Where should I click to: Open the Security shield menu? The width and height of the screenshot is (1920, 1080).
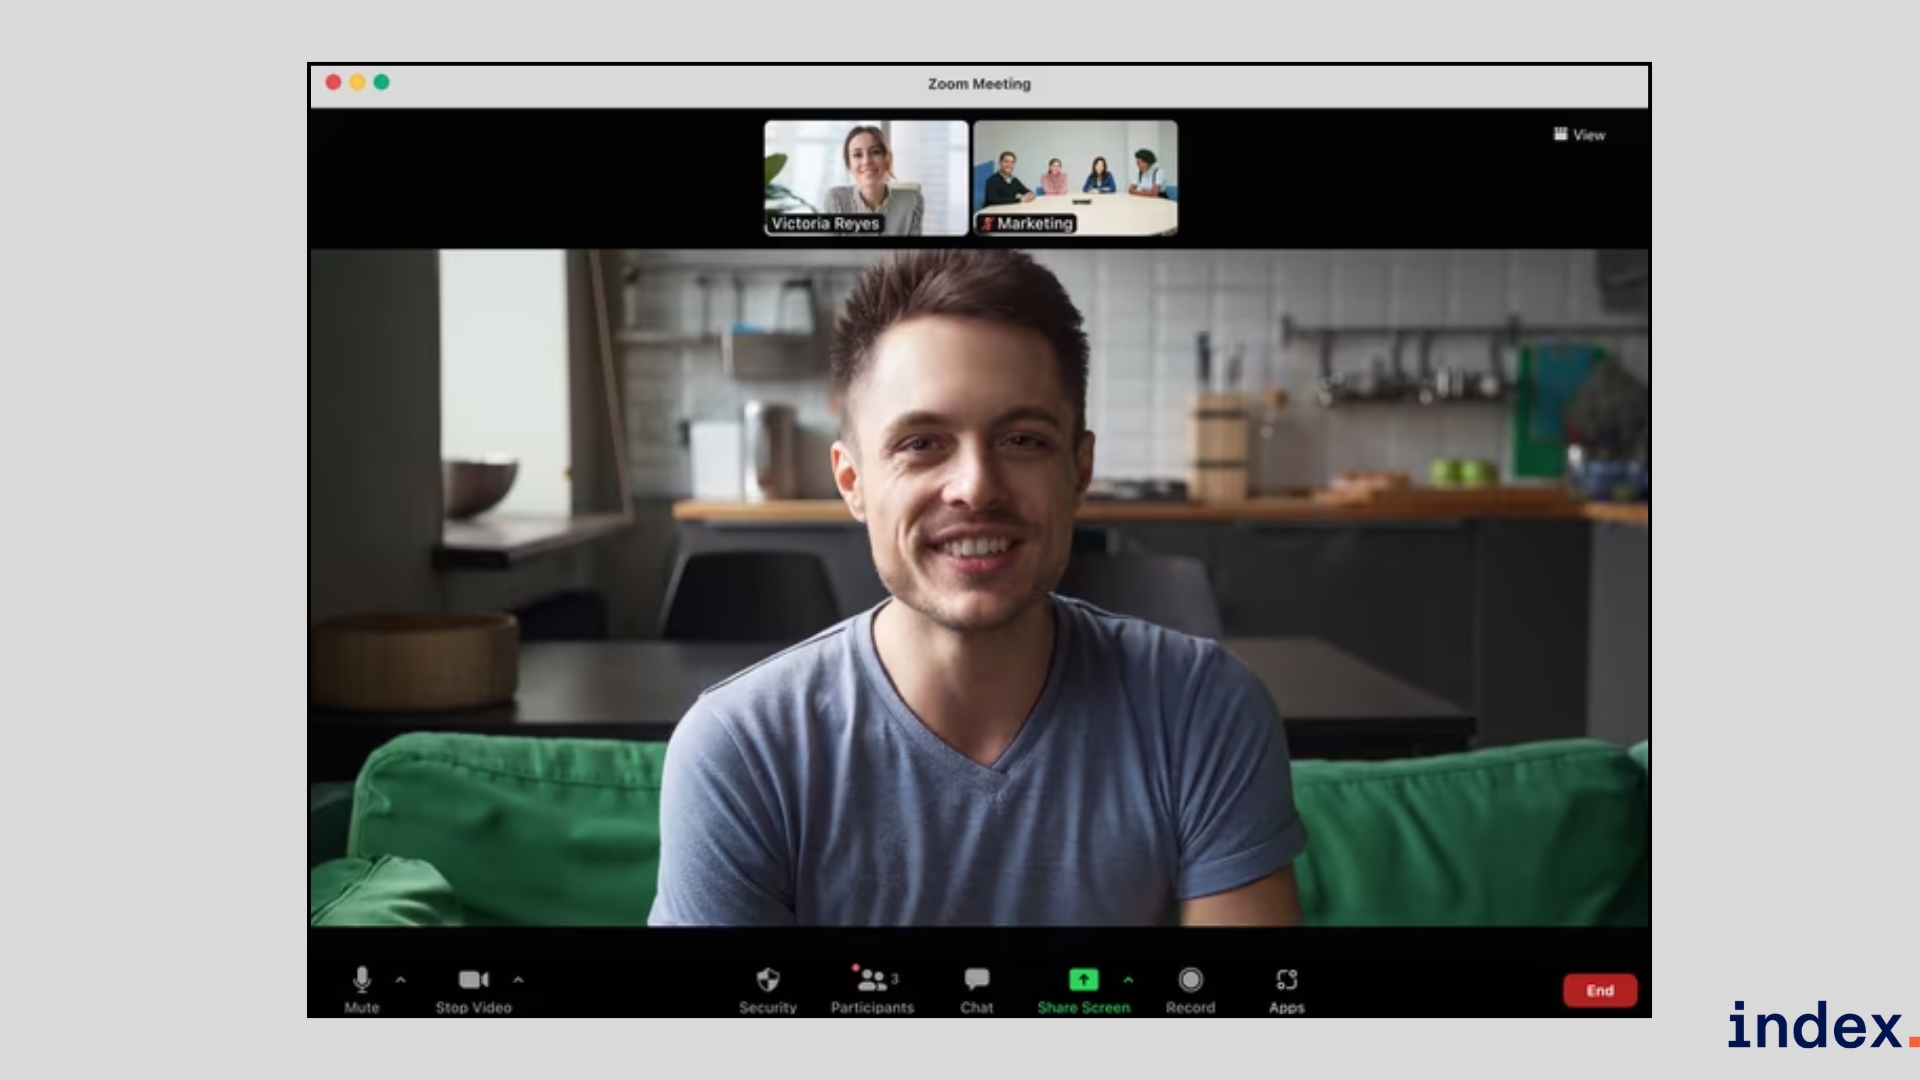click(x=768, y=982)
